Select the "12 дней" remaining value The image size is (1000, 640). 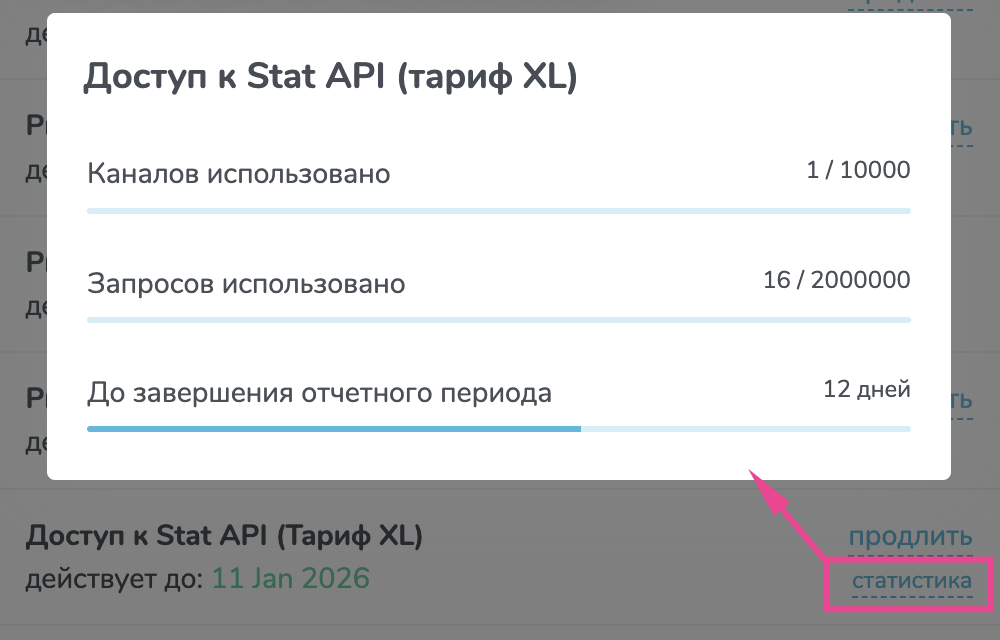point(867,389)
